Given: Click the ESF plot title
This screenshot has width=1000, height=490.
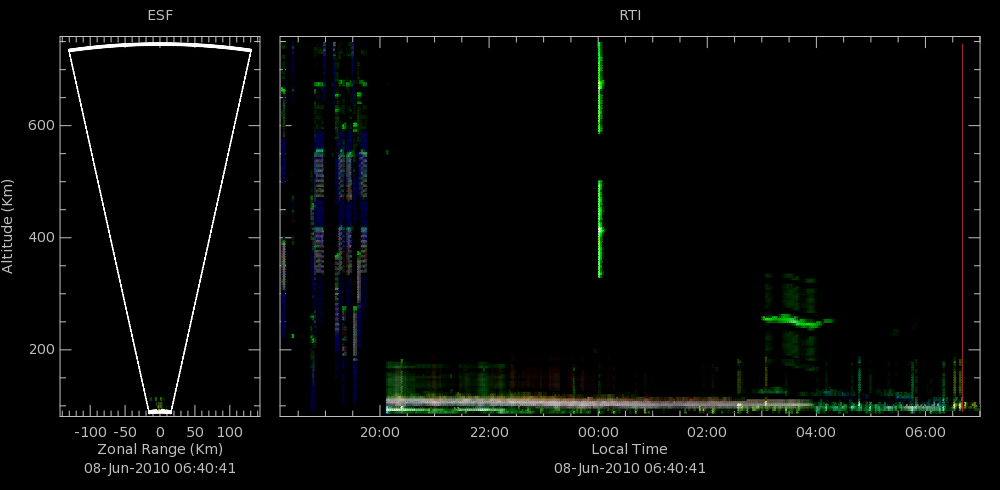Looking at the screenshot, I should [160, 16].
